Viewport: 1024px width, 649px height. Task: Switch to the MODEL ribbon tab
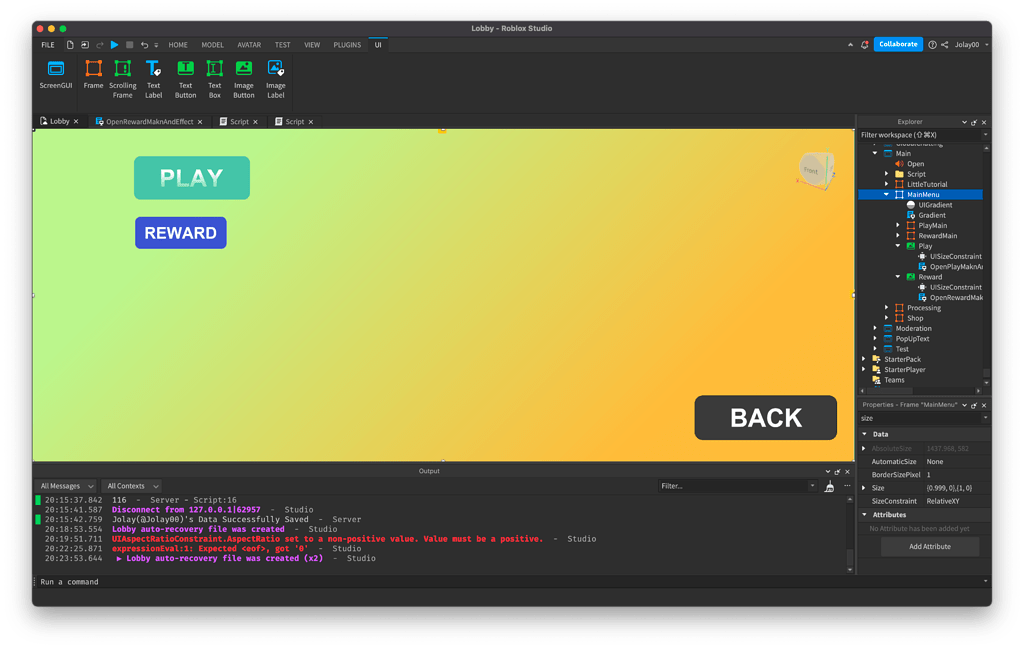click(x=212, y=44)
